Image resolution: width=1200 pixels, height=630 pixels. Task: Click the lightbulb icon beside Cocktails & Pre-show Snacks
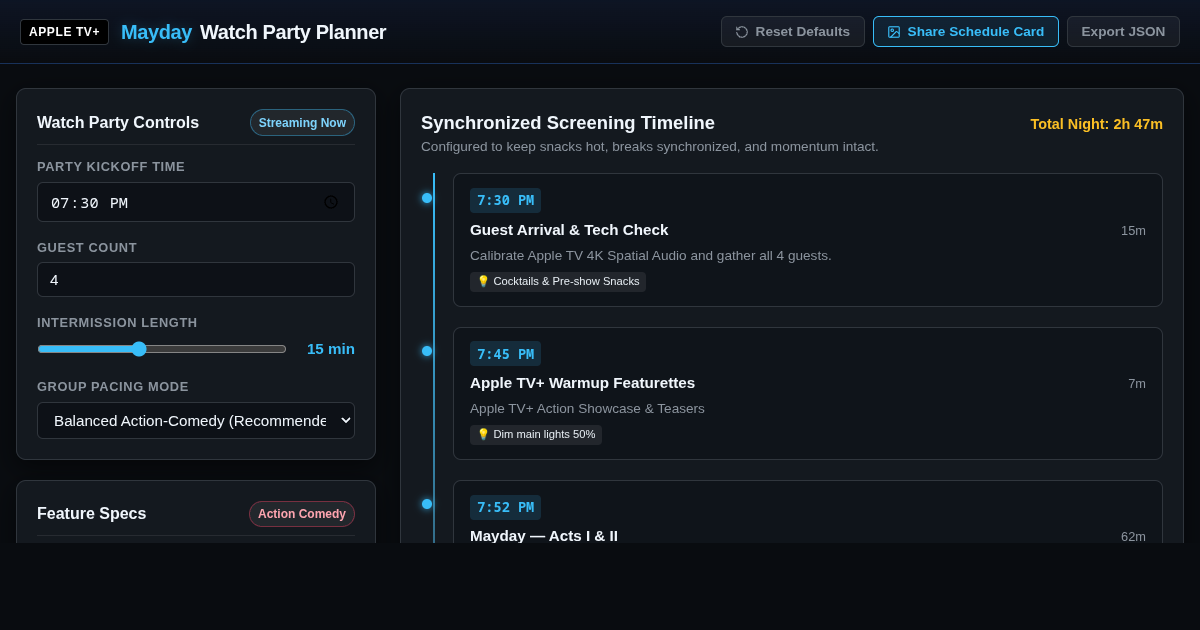point(483,282)
